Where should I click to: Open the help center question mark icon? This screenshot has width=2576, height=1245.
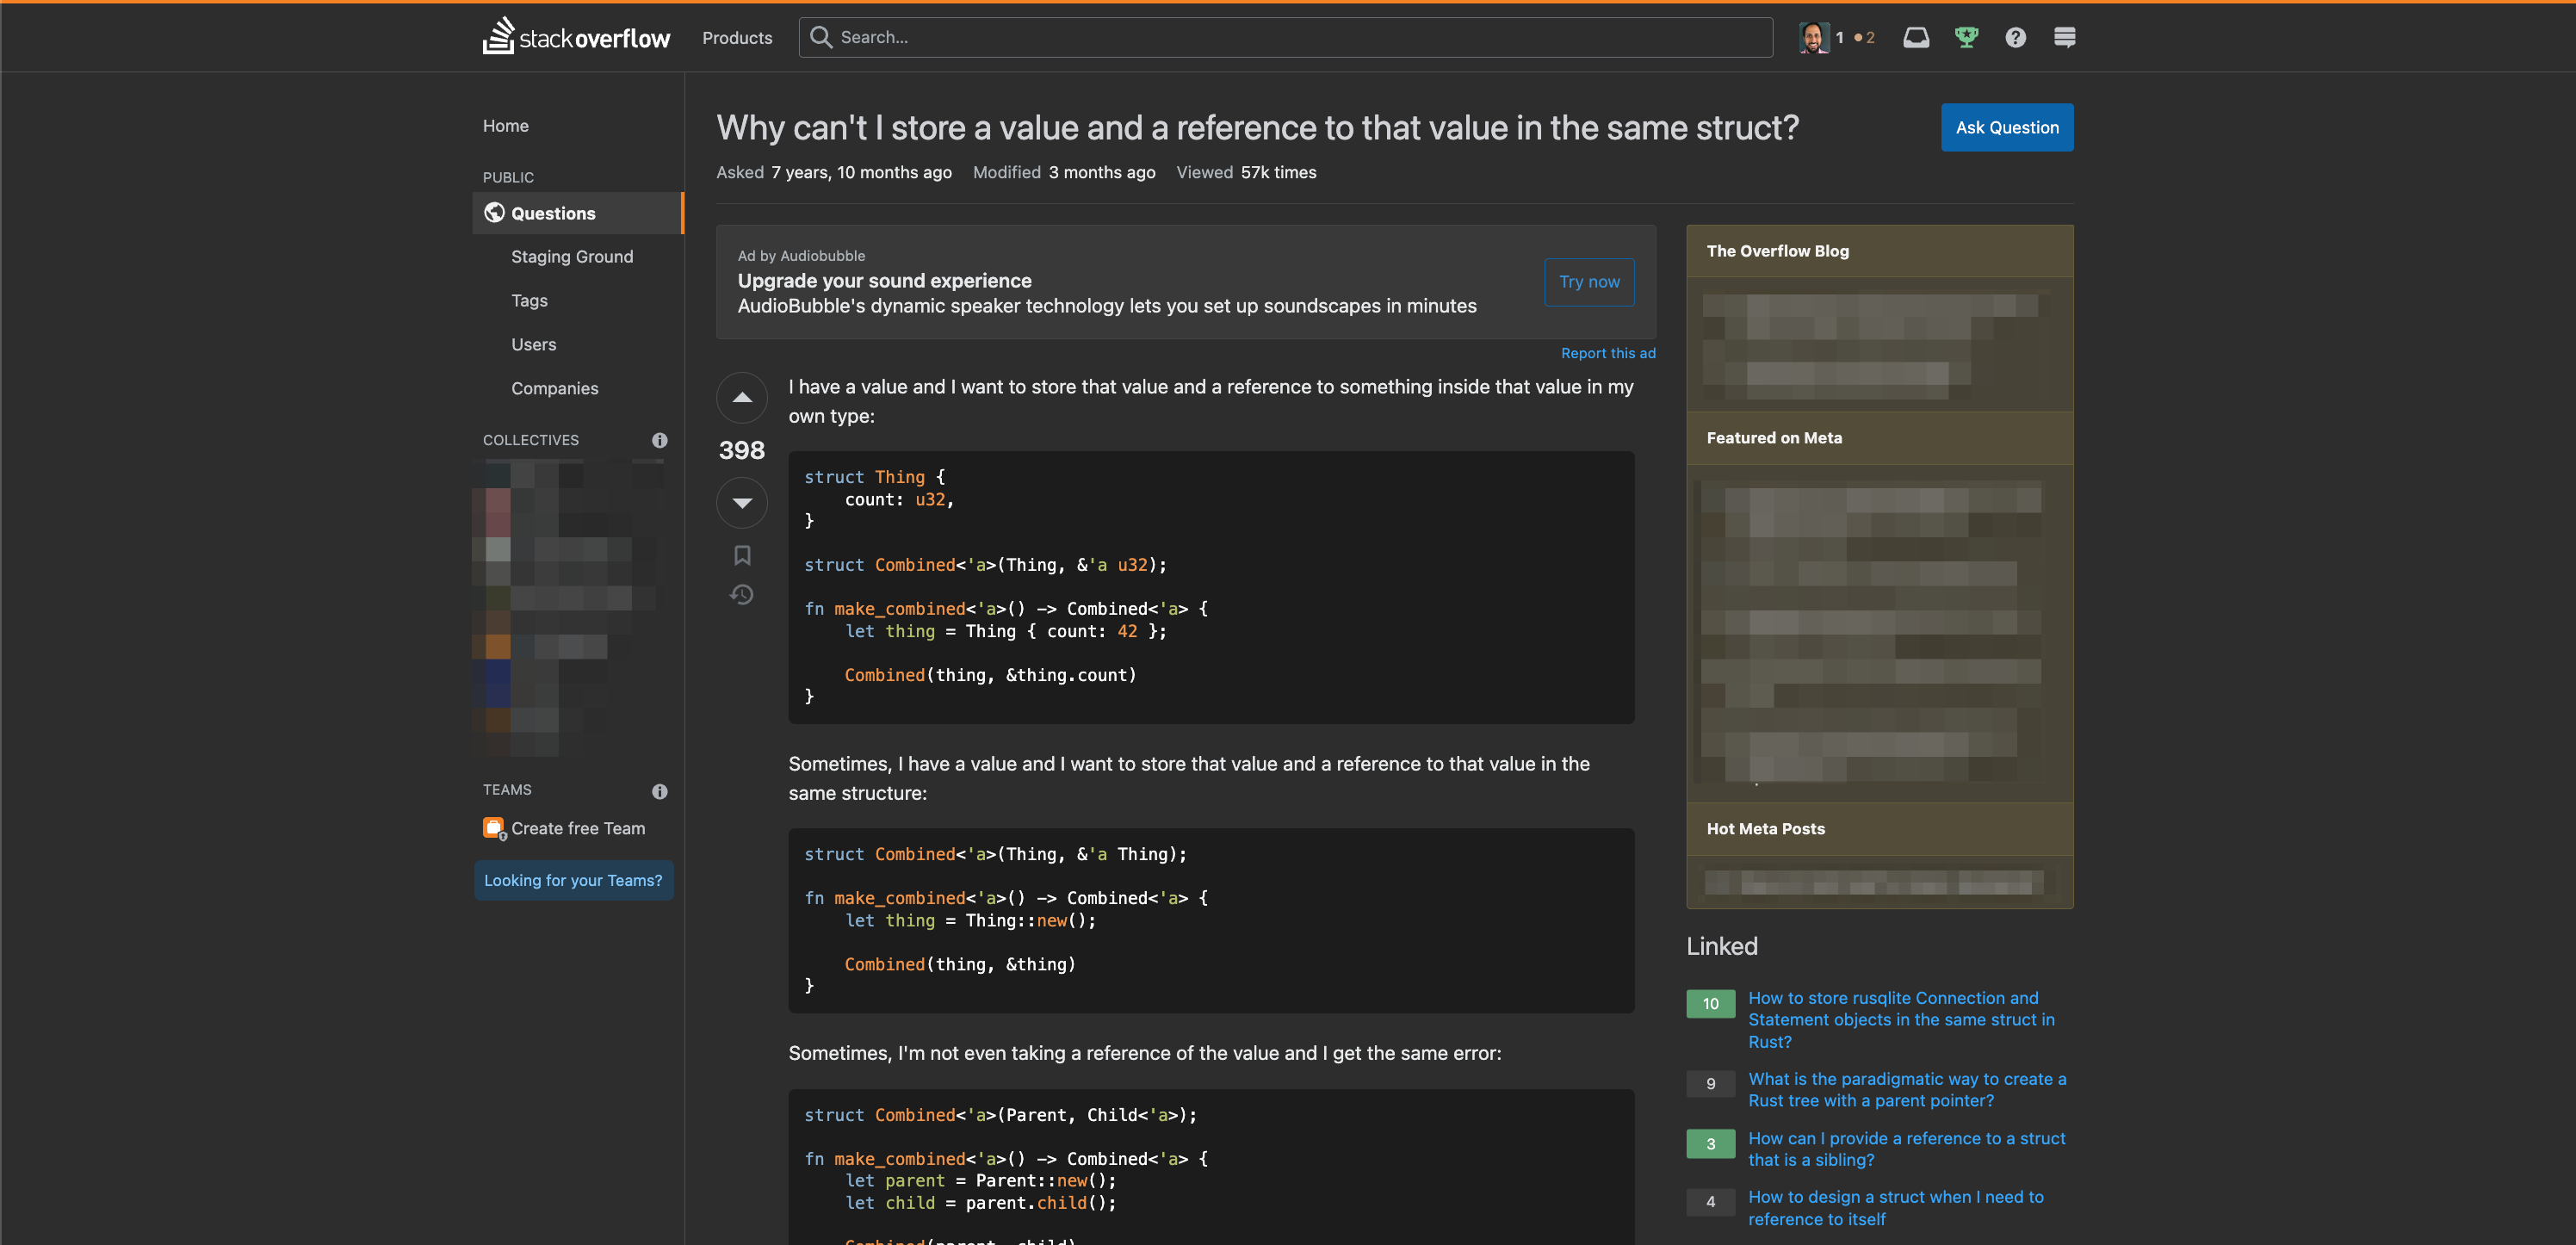point(2014,36)
